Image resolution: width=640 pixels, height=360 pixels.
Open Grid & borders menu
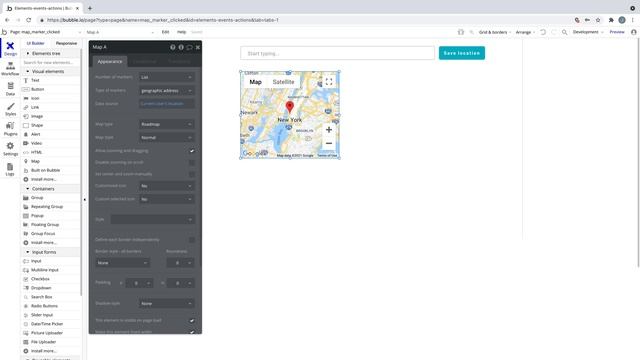pyautogui.click(x=495, y=32)
